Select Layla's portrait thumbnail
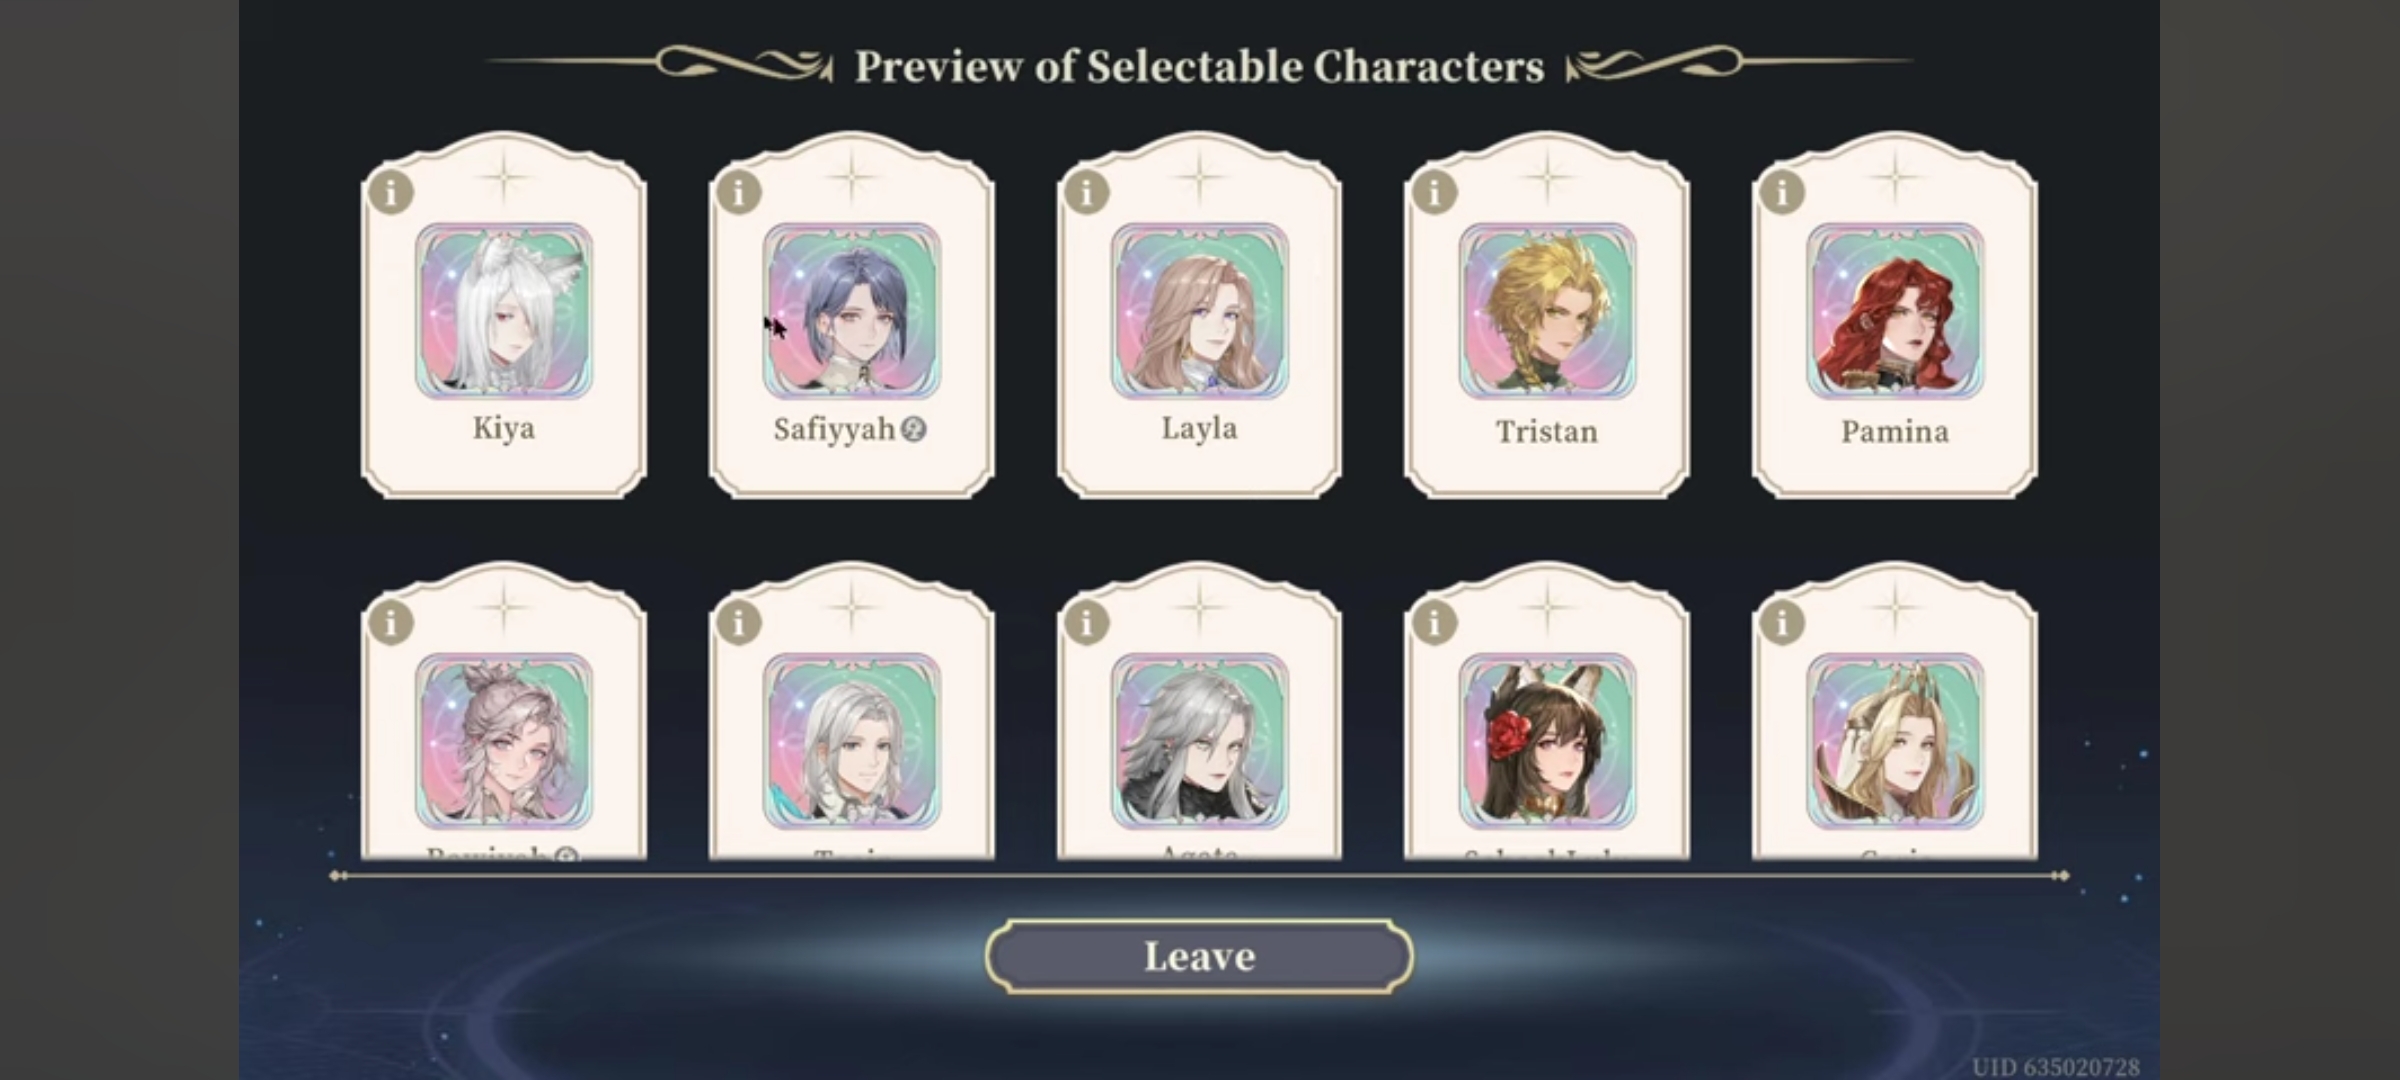This screenshot has width=2400, height=1080. 1199,311
